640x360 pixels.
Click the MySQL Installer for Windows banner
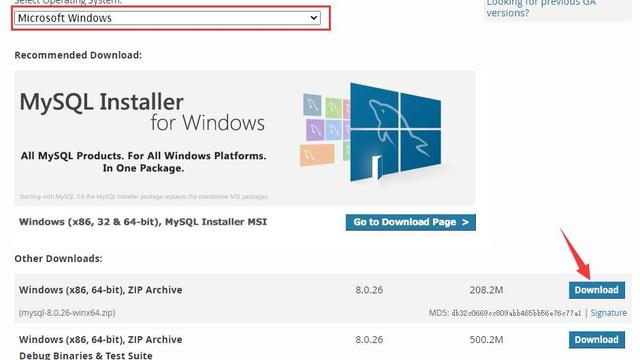point(244,138)
